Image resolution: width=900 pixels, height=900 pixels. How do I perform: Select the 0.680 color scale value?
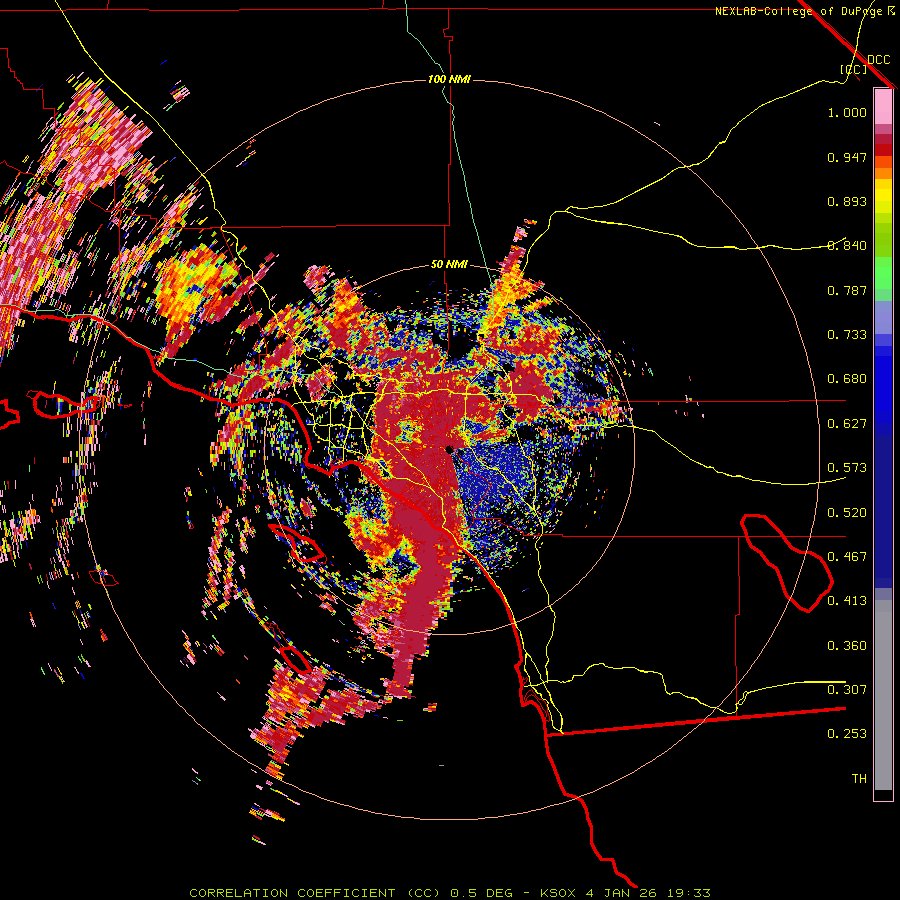point(847,379)
